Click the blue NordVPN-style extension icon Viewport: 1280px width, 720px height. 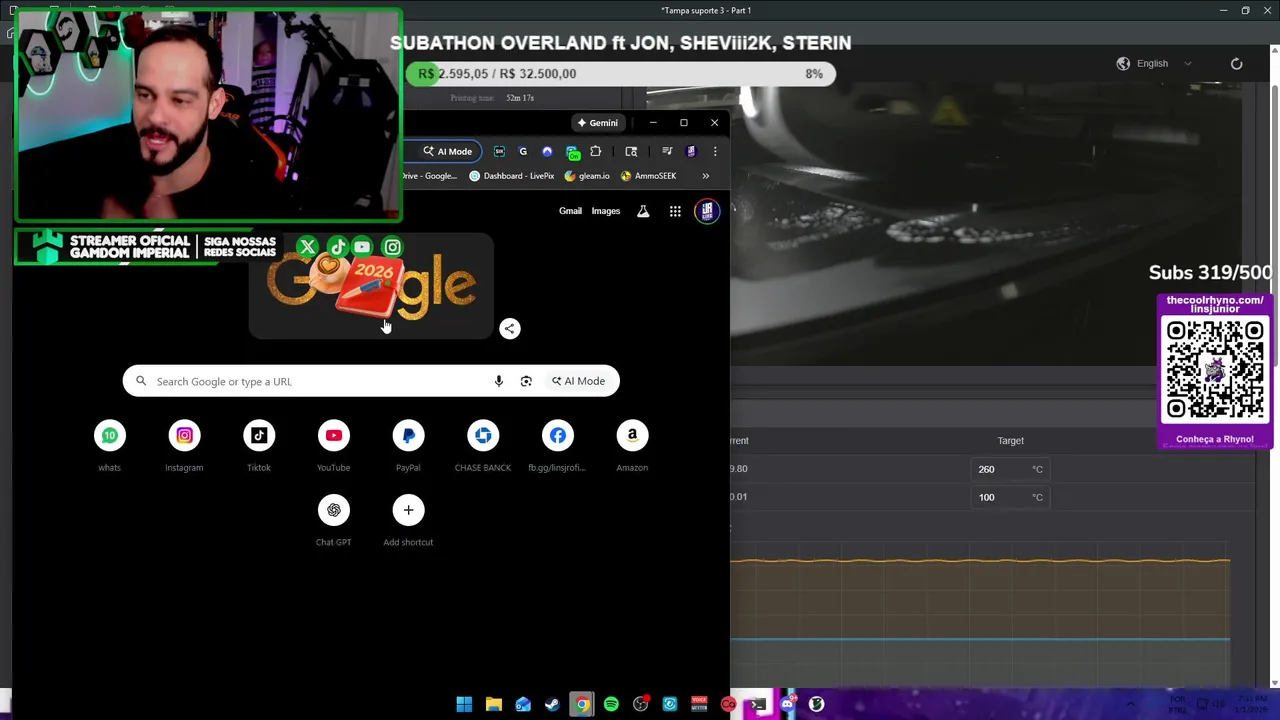(x=547, y=152)
